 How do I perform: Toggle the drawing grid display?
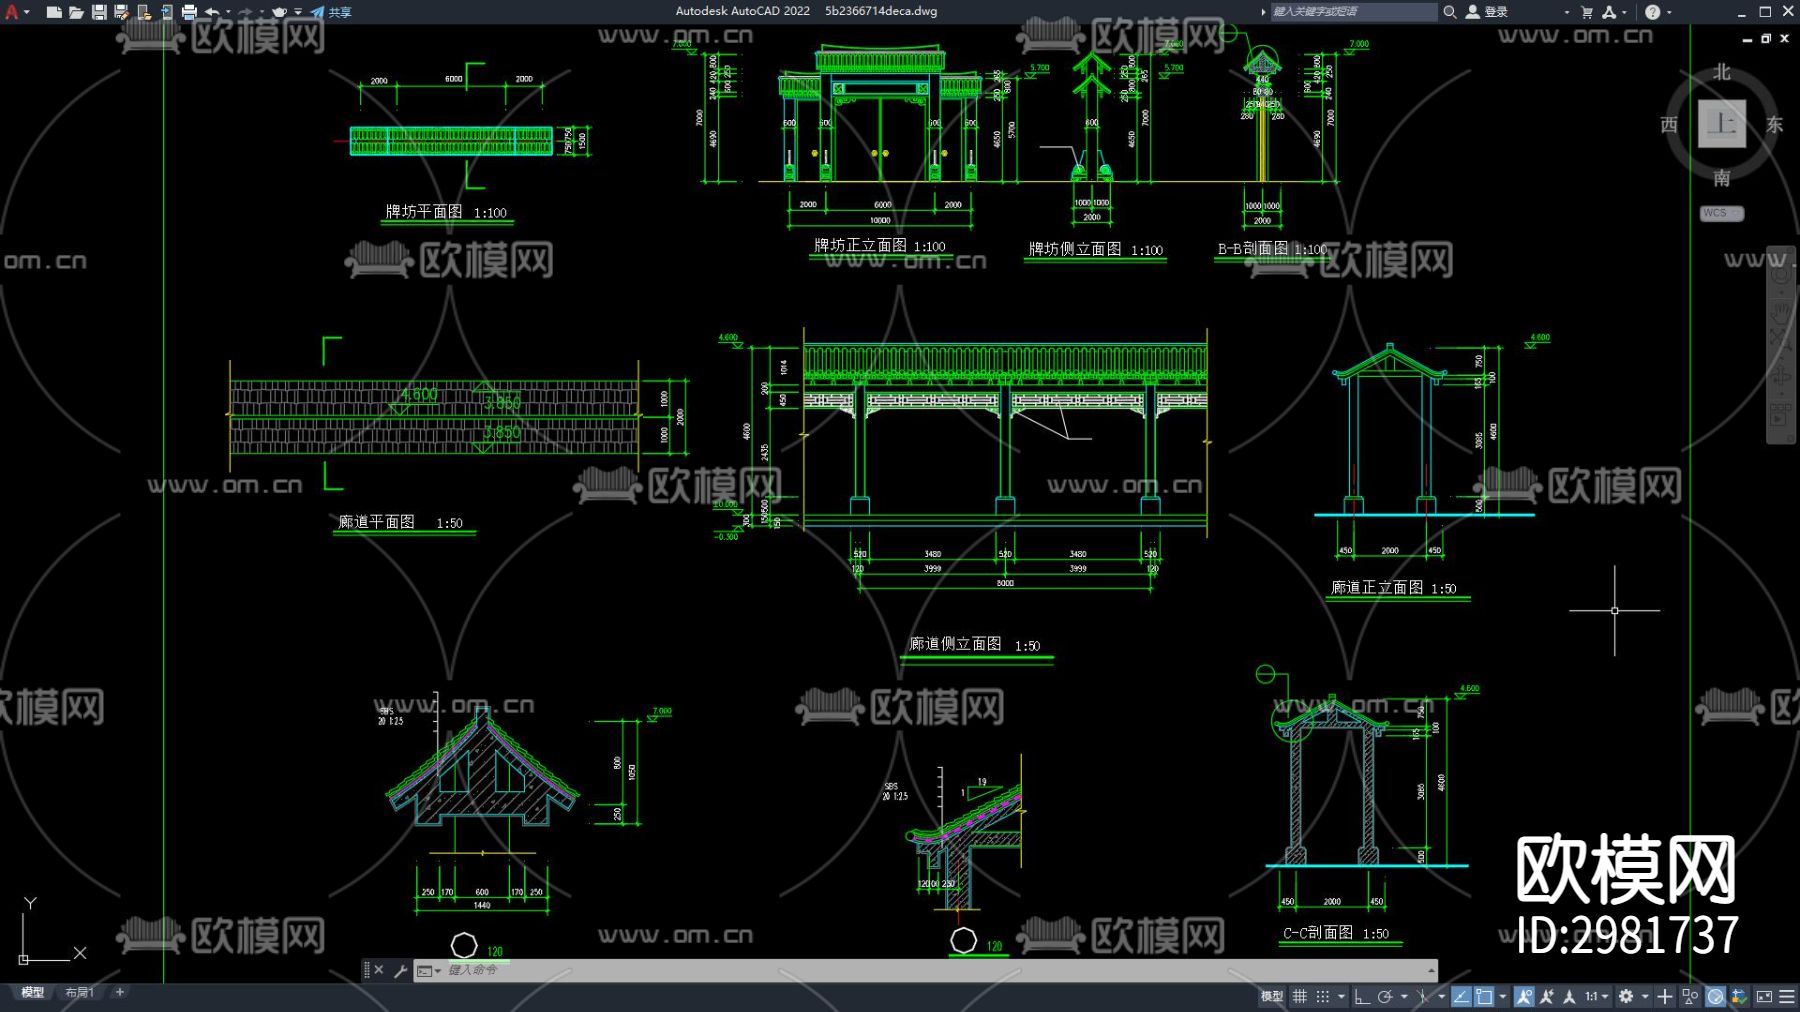[1300, 996]
